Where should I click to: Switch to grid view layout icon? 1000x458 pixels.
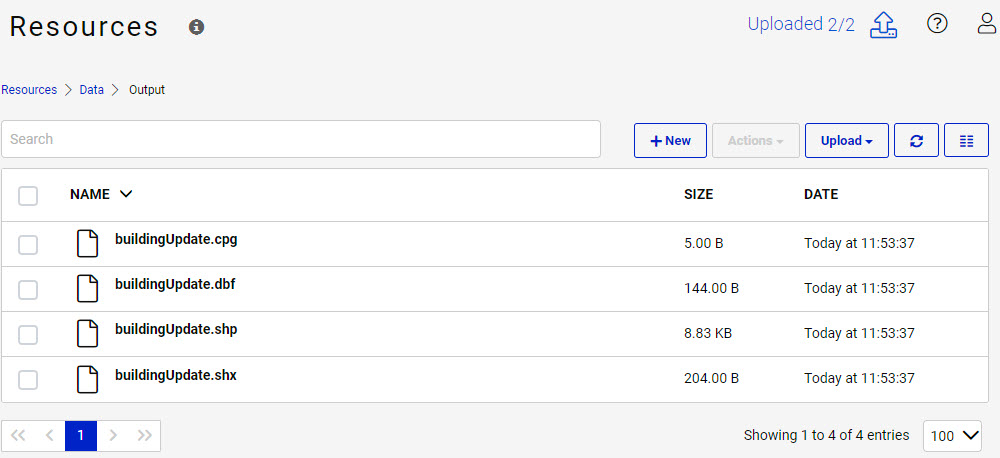[x=966, y=141]
